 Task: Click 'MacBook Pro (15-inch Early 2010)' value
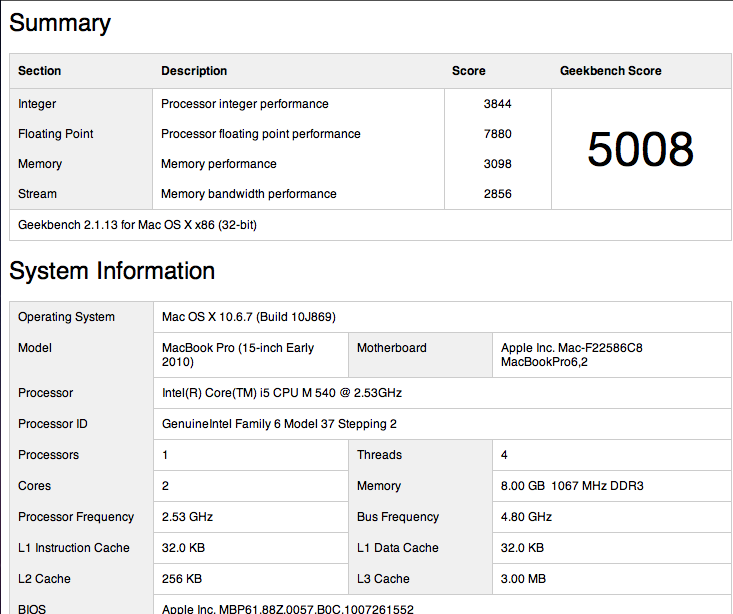(x=237, y=355)
